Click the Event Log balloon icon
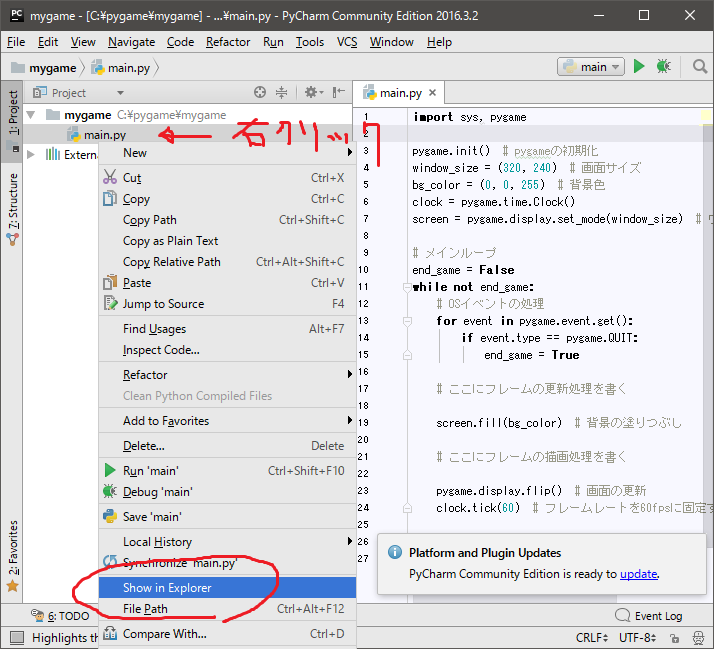Screen dimensions: 714x649 [622, 615]
